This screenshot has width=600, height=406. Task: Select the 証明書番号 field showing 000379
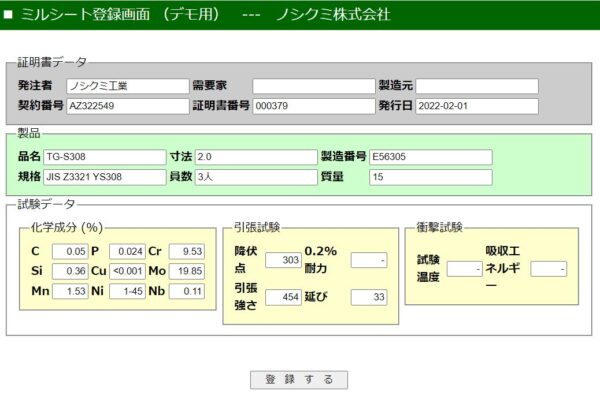pos(312,106)
